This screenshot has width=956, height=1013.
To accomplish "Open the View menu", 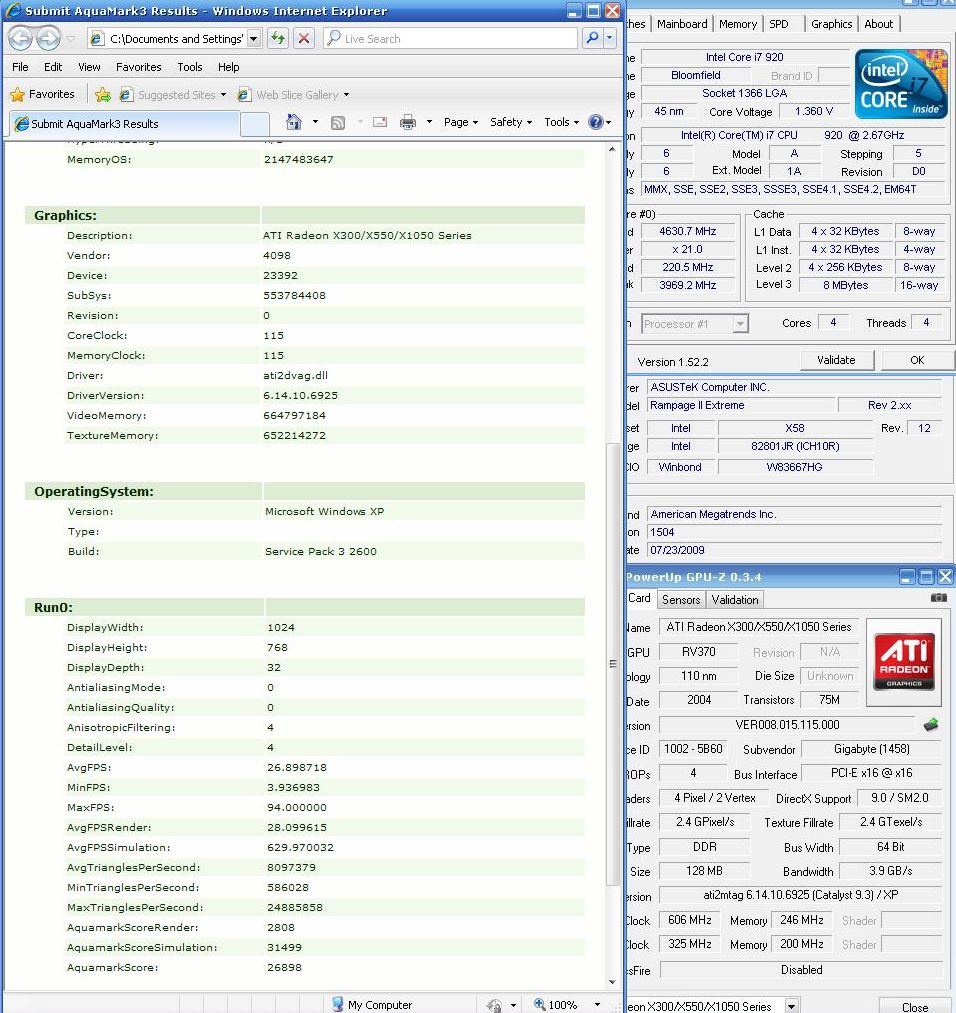I will pos(89,67).
